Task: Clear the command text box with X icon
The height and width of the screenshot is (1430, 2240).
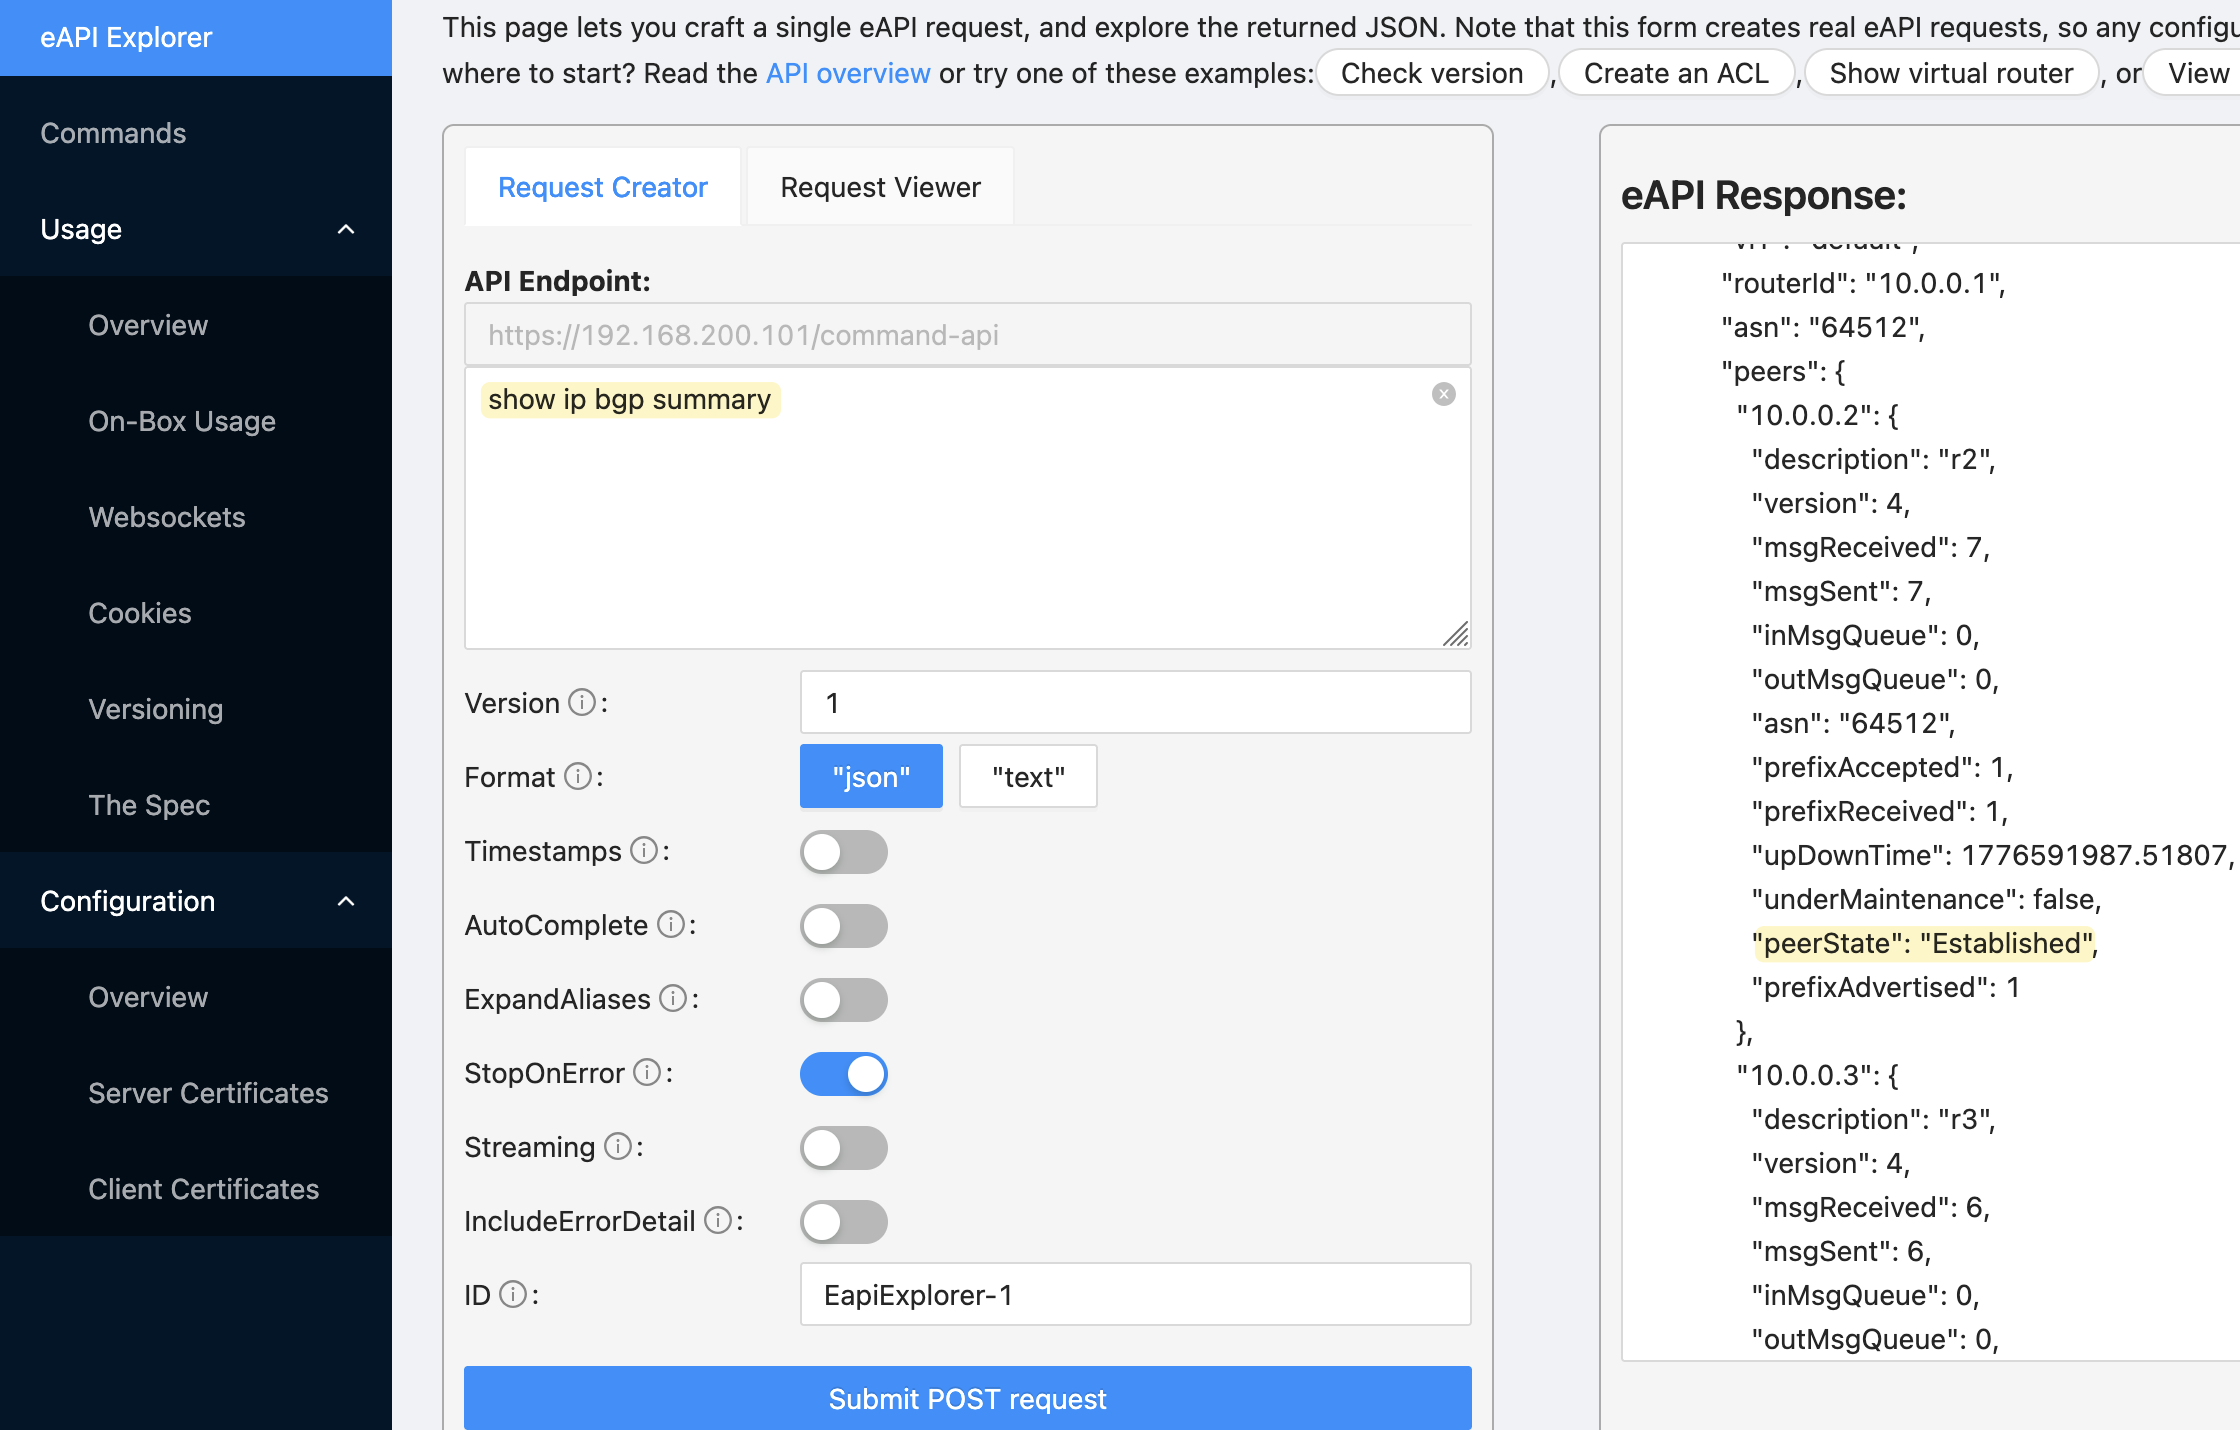Action: click(1443, 394)
